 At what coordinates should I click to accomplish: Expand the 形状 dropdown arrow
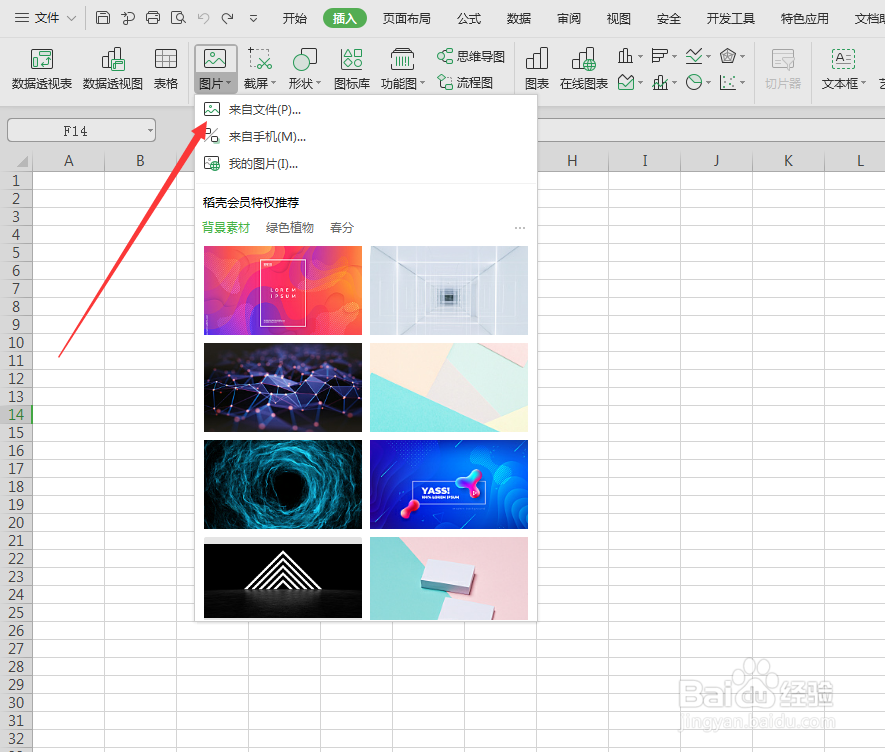pyautogui.click(x=318, y=83)
